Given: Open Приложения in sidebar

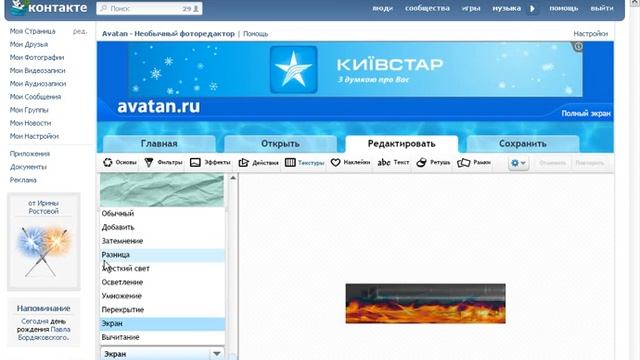Looking at the screenshot, I should point(30,154).
